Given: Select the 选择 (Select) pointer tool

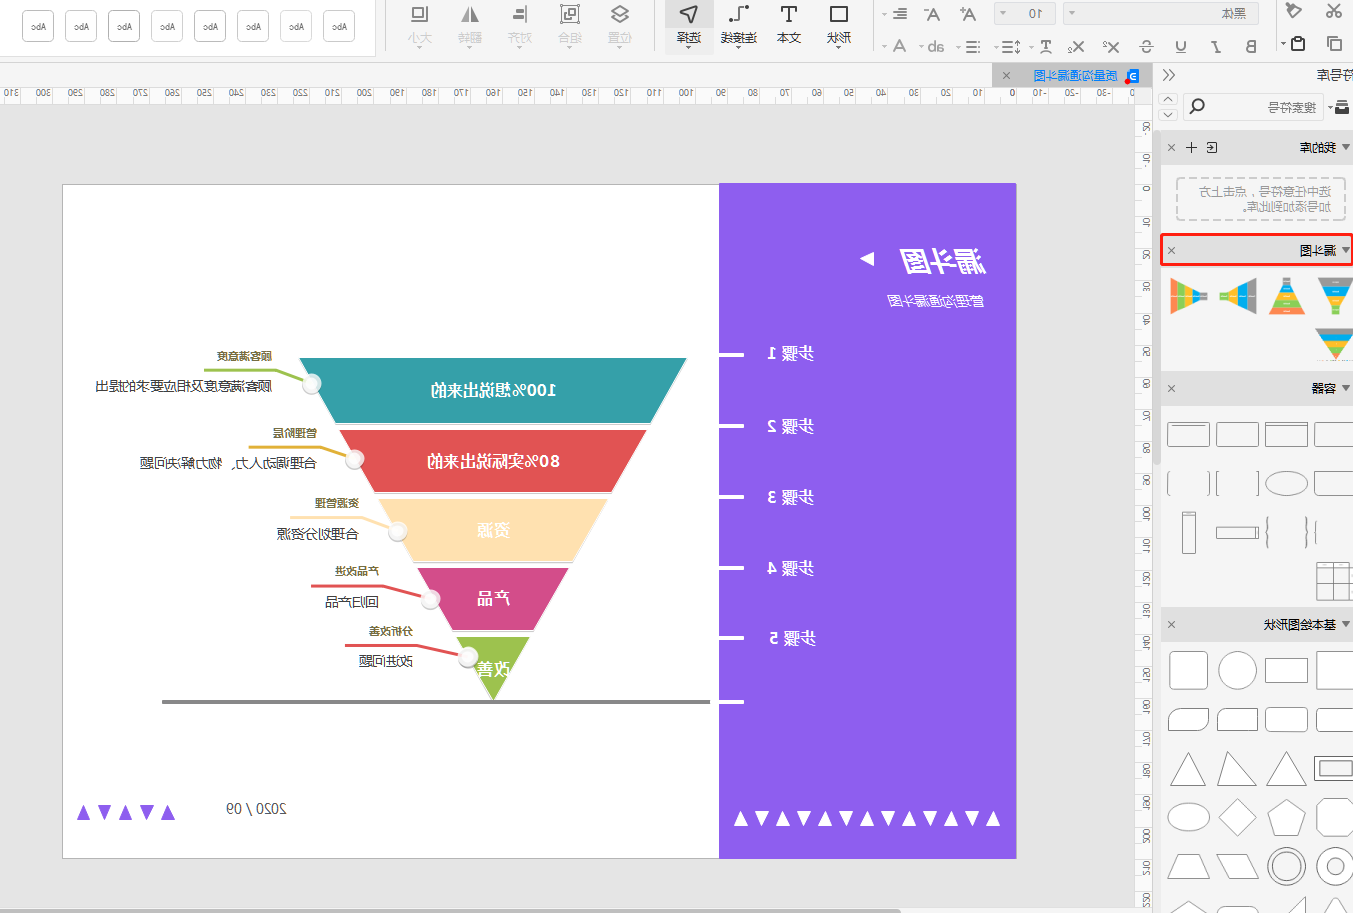Looking at the screenshot, I should tap(689, 25).
